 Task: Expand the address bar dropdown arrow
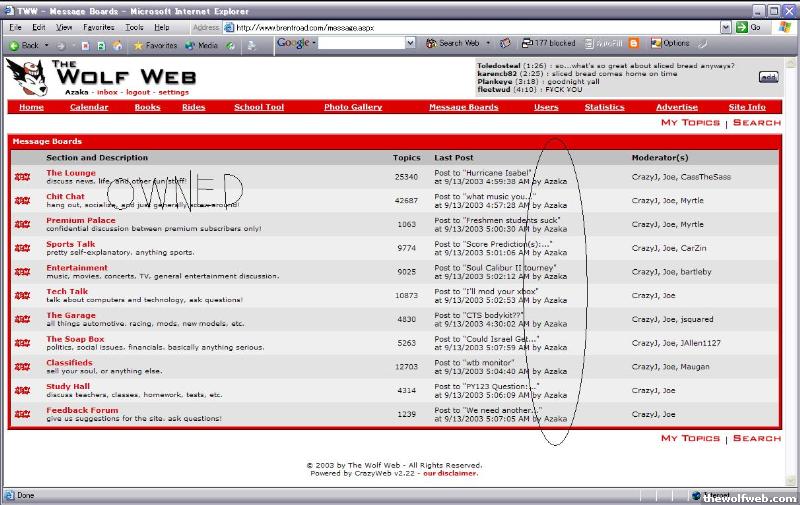tap(726, 28)
